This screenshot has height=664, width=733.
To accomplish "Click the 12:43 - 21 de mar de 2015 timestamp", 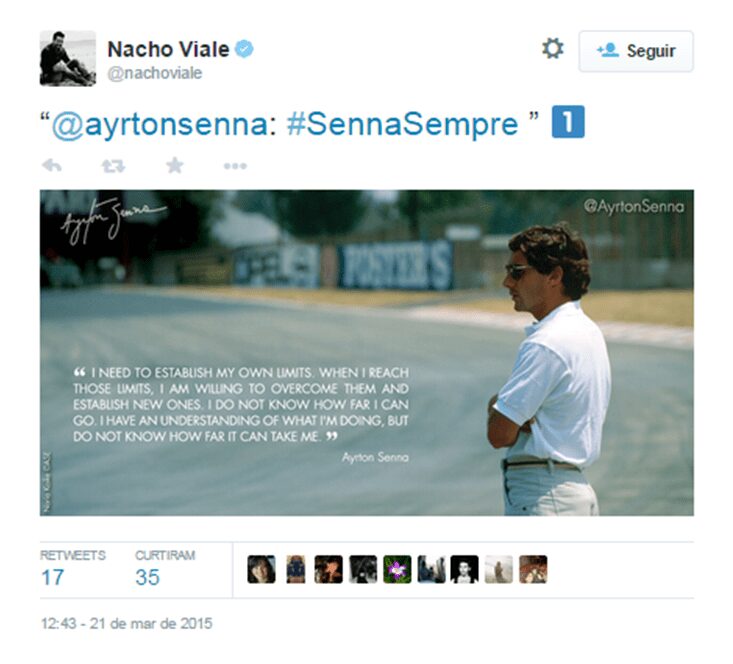I will (x=126, y=623).
